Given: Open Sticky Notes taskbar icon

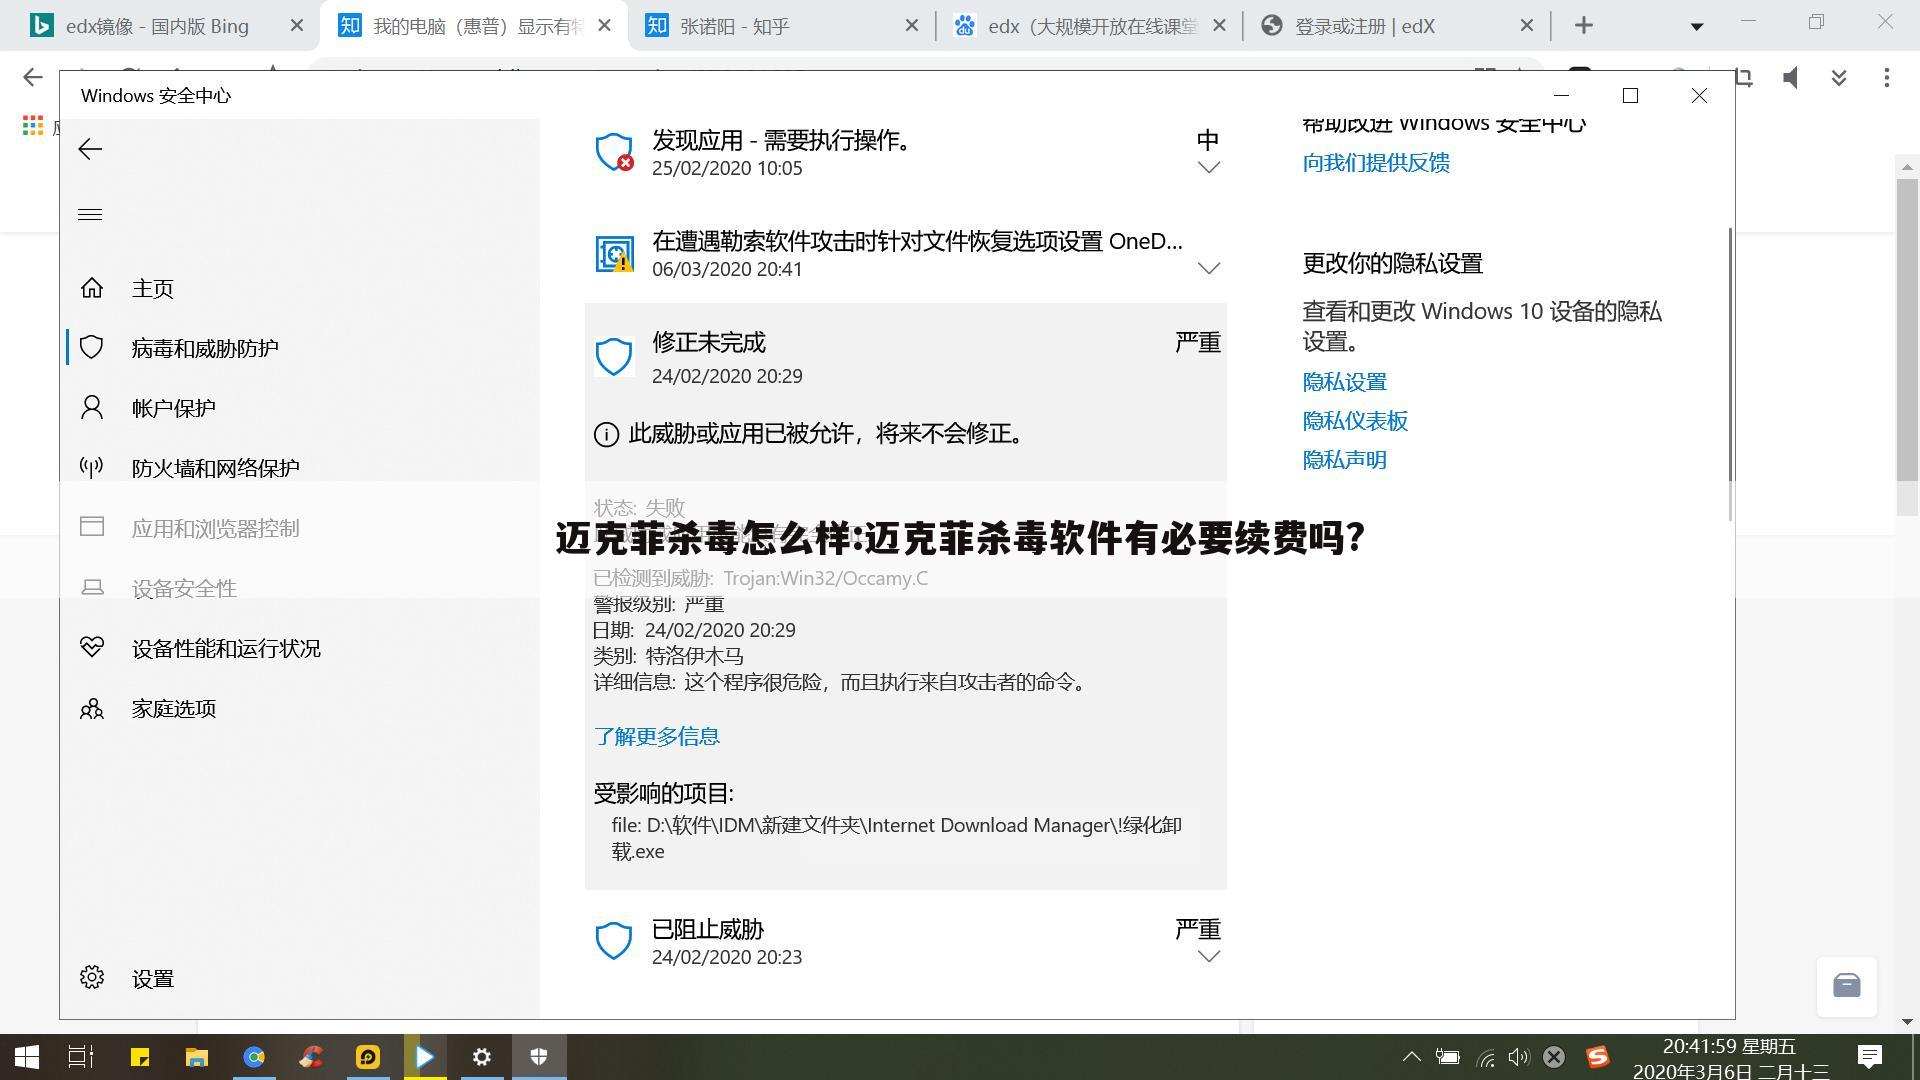Looking at the screenshot, I should 140,1057.
